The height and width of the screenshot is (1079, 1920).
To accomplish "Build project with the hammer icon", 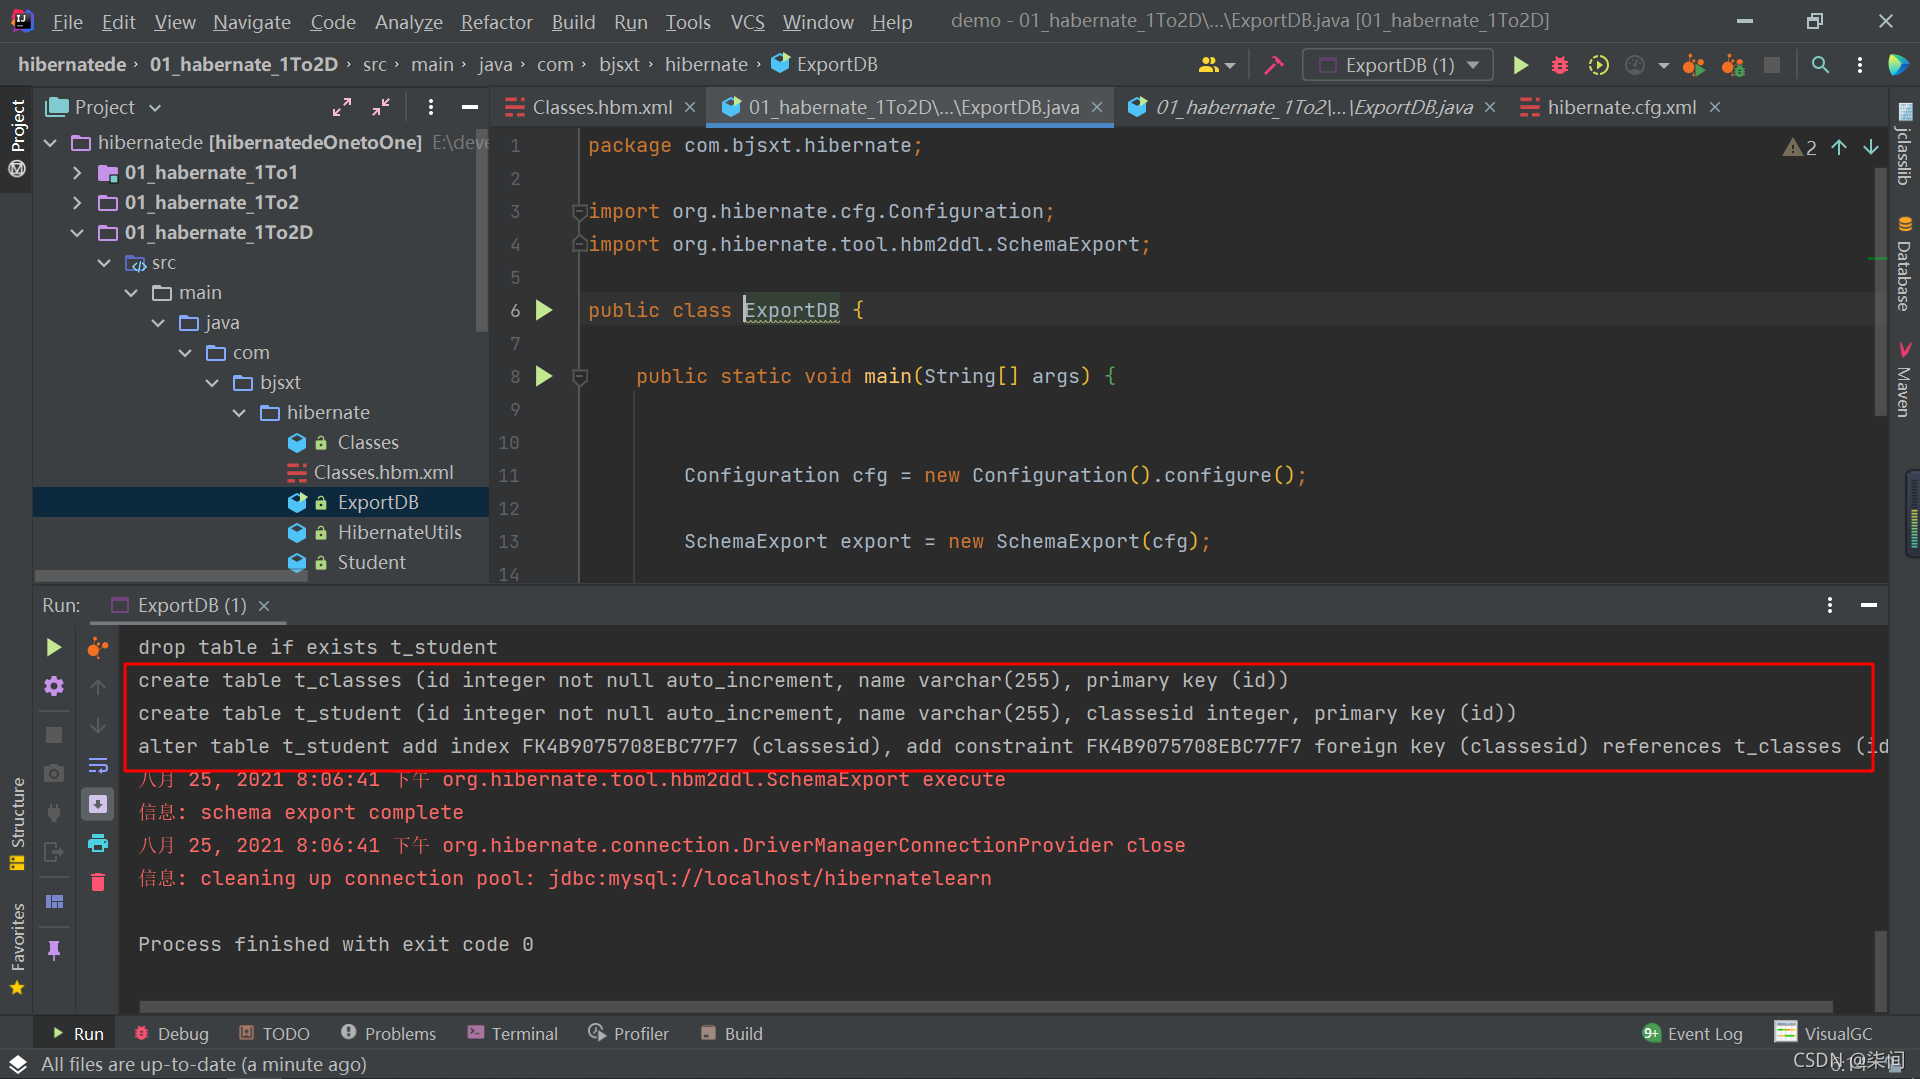I will tap(1273, 65).
